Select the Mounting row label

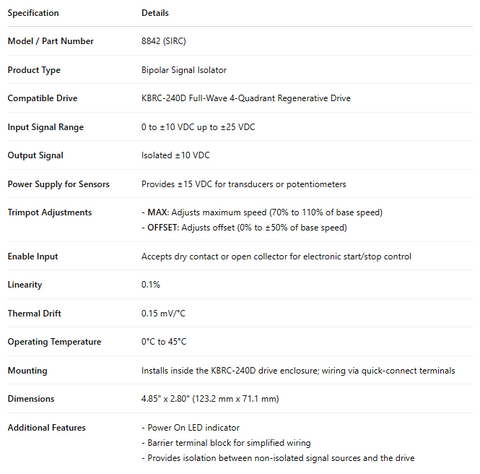(27, 371)
